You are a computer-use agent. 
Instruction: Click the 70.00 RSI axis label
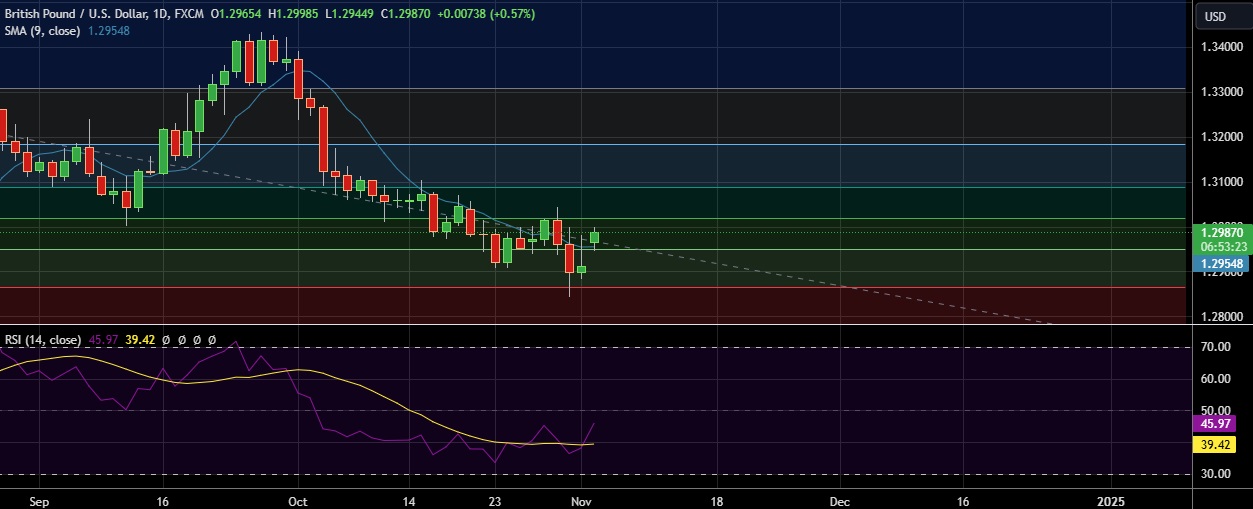1216,347
